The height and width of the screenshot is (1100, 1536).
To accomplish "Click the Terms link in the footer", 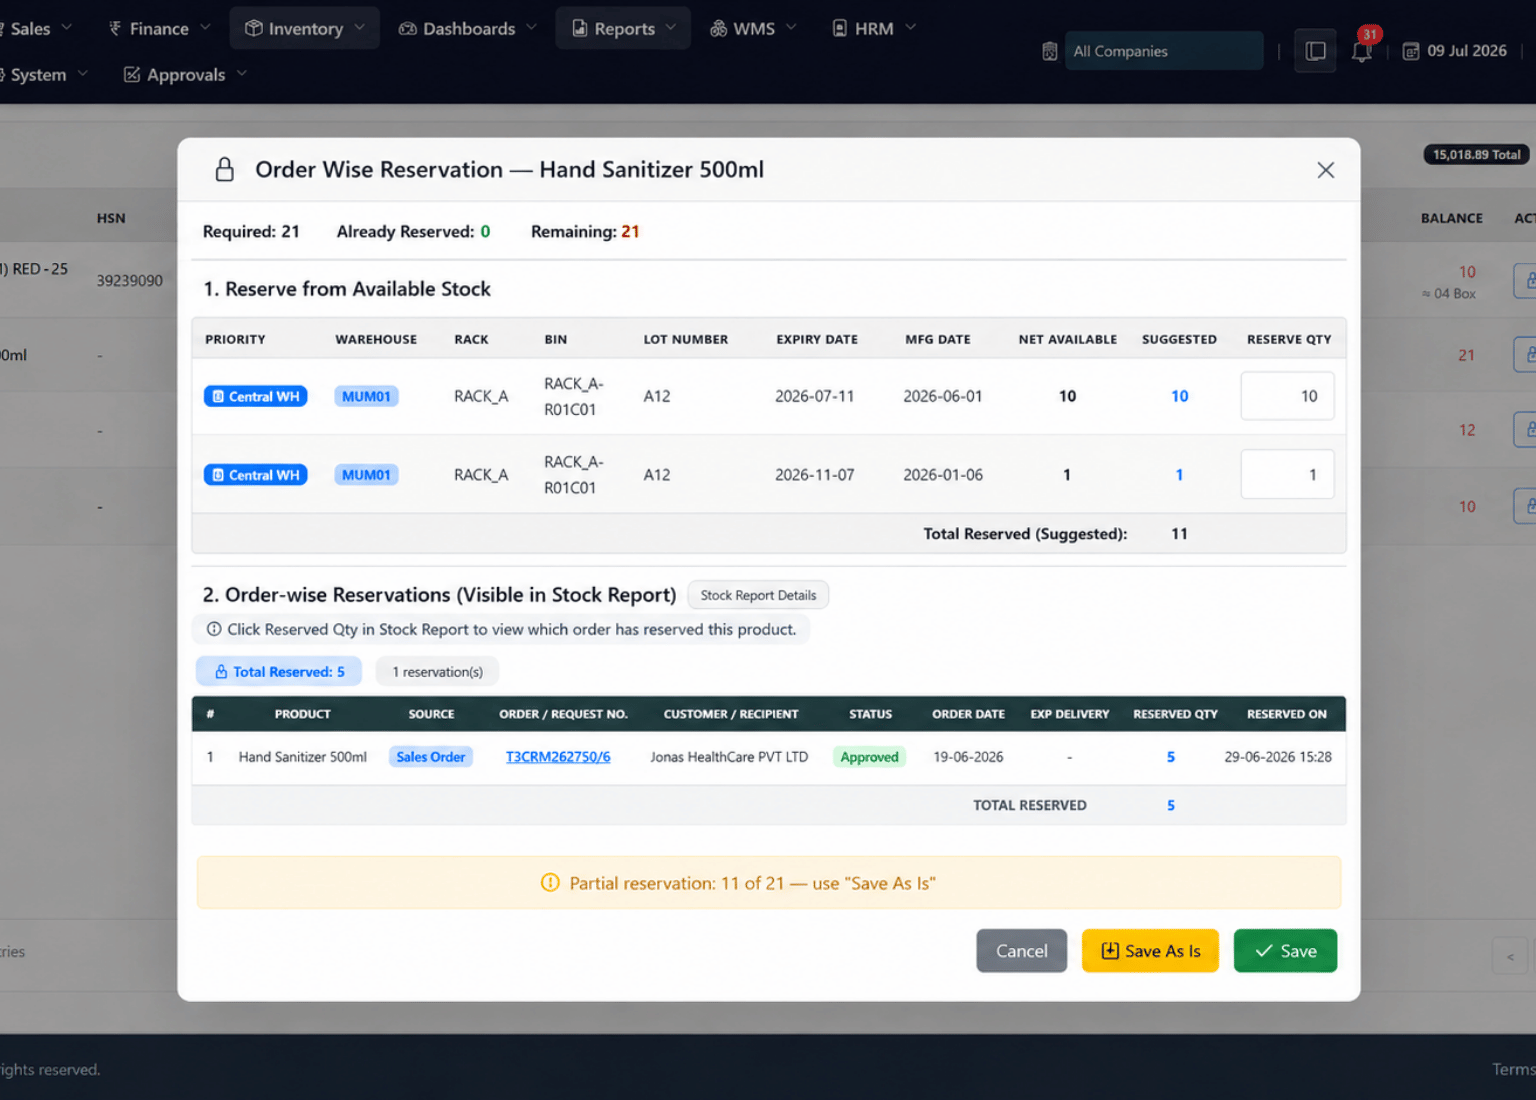I will [x=1514, y=1070].
